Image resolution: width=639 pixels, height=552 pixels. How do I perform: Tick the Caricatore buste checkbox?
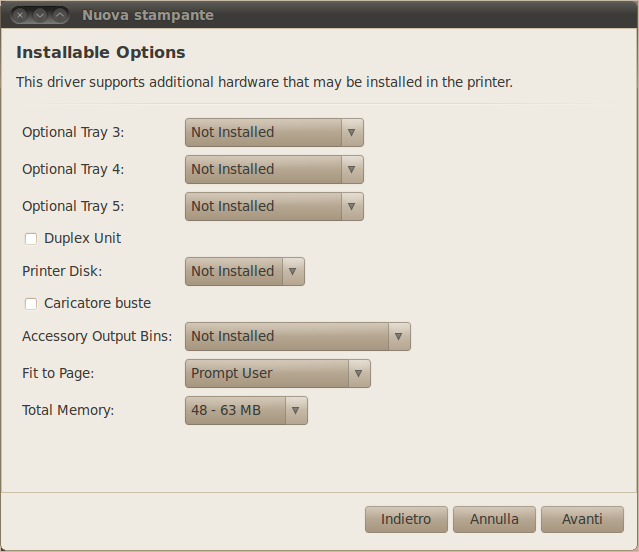coord(31,303)
